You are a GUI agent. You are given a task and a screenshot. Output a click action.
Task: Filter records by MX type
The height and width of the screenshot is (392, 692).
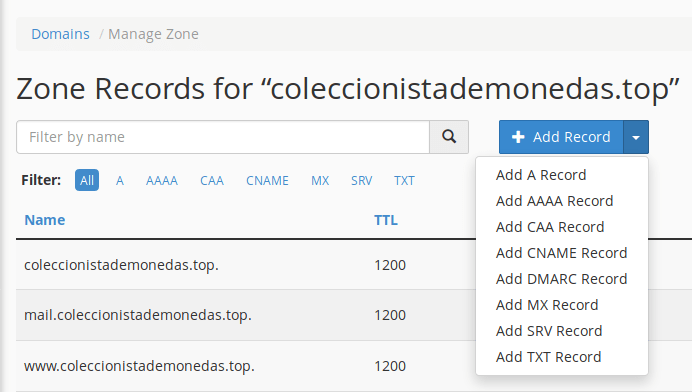pyautogui.click(x=320, y=181)
